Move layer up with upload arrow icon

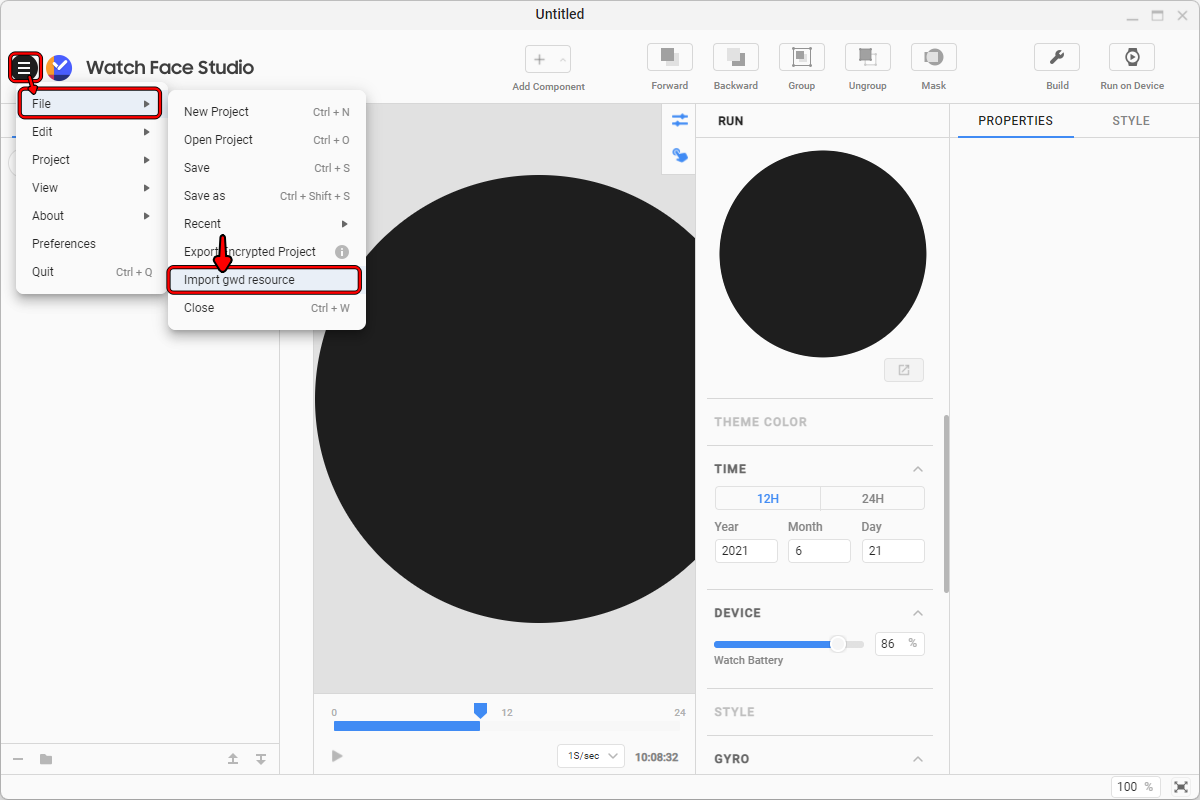(233, 759)
